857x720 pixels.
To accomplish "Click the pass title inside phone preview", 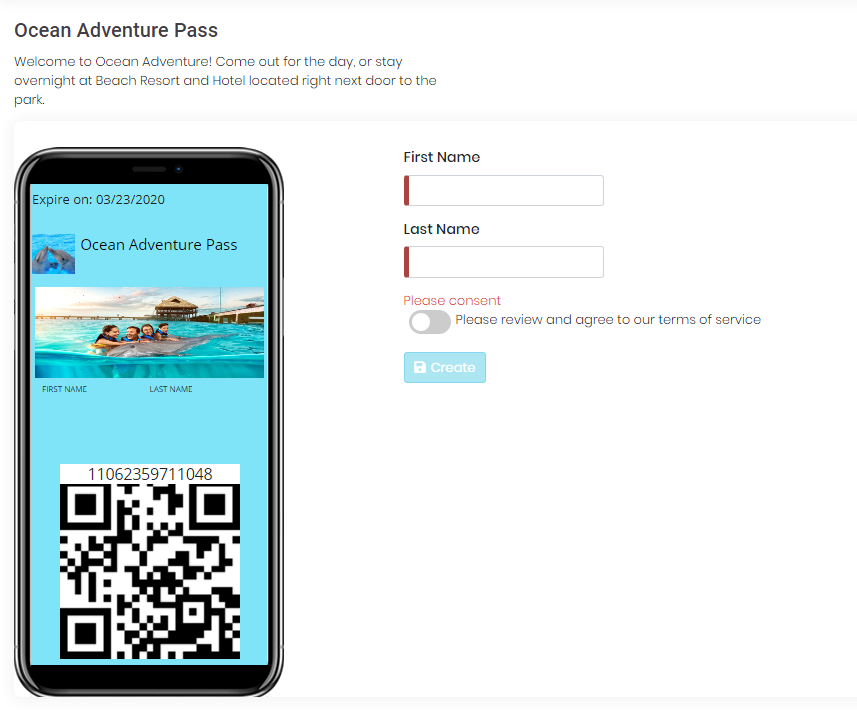I will coord(159,244).
